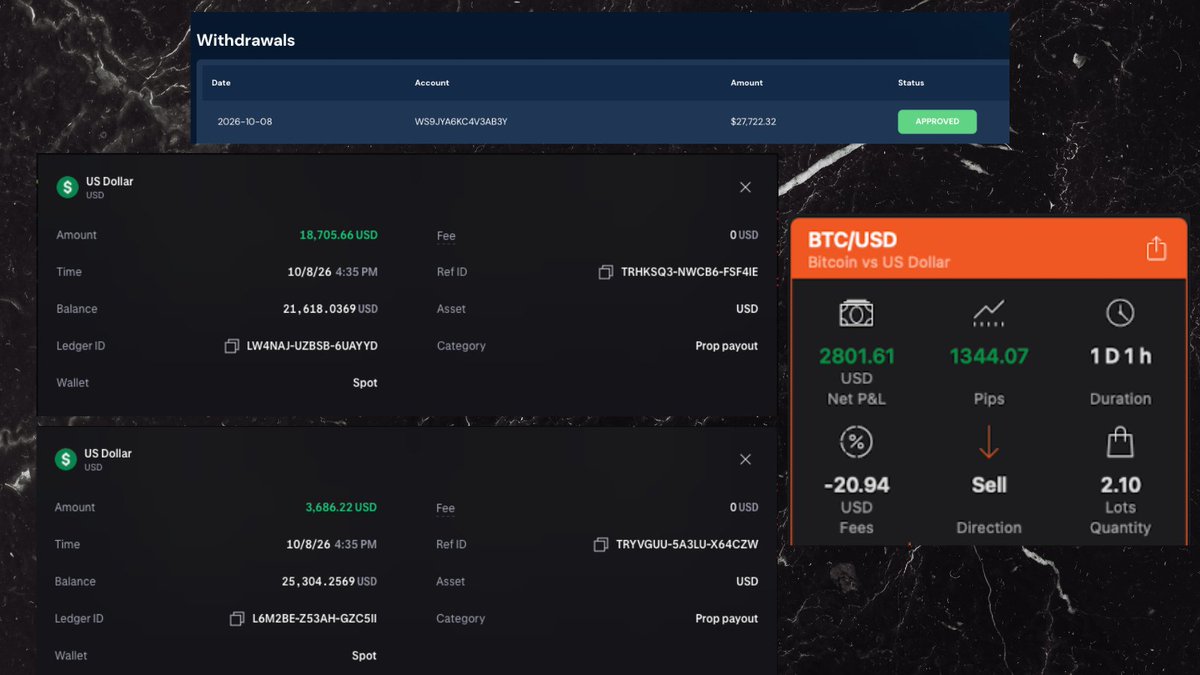Close the 18,705.66 USD transaction panel

pos(745,187)
